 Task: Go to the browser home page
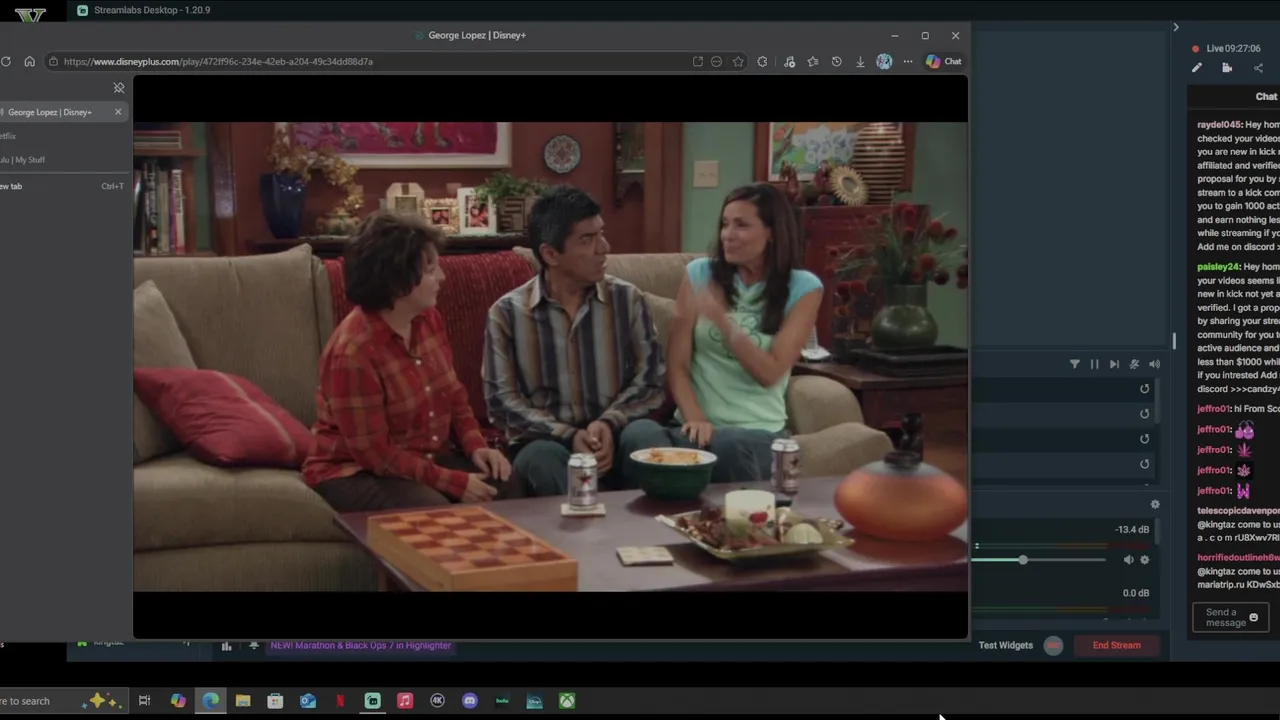pos(29,61)
